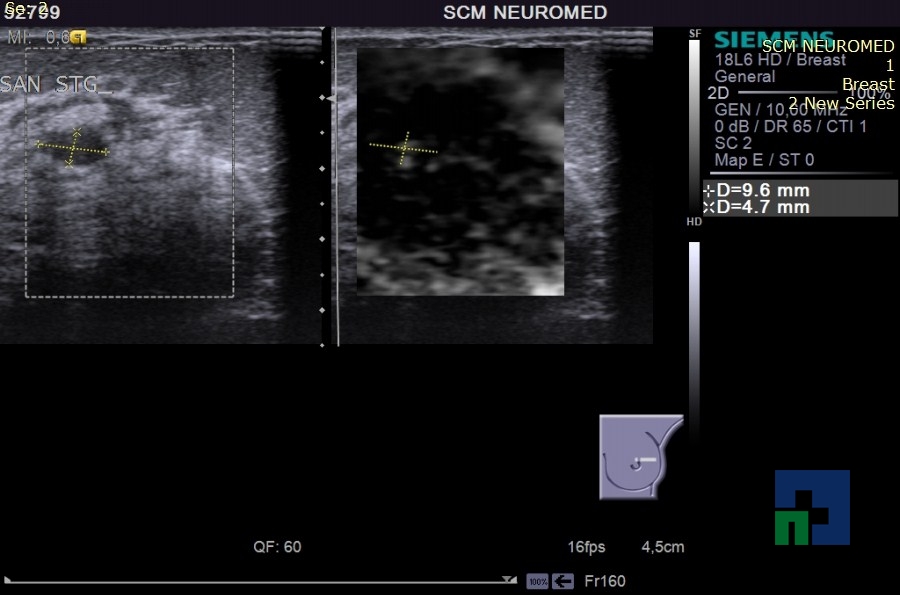Click the caliper cross on elastogram image
The image size is (900, 595).
tap(404, 148)
